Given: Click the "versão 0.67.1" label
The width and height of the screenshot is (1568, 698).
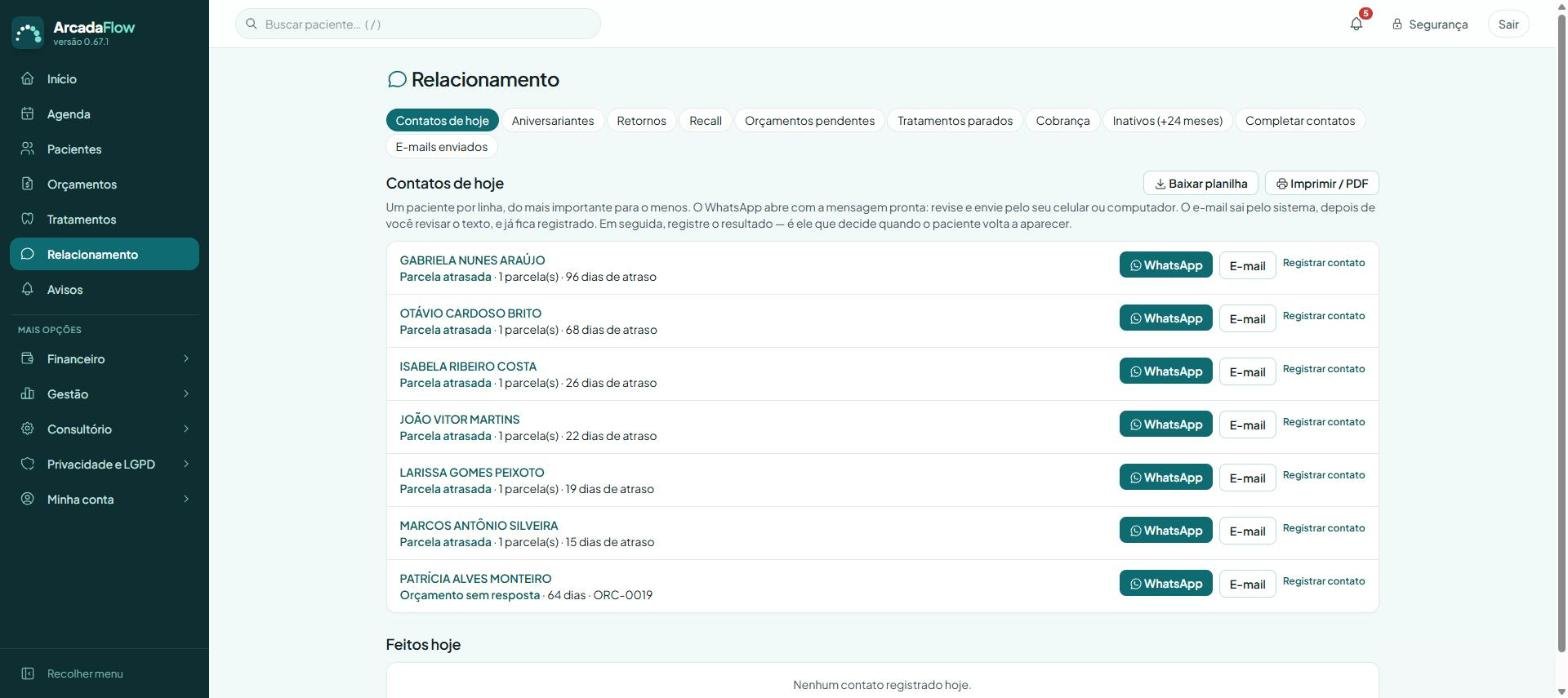Looking at the screenshot, I should [81, 42].
